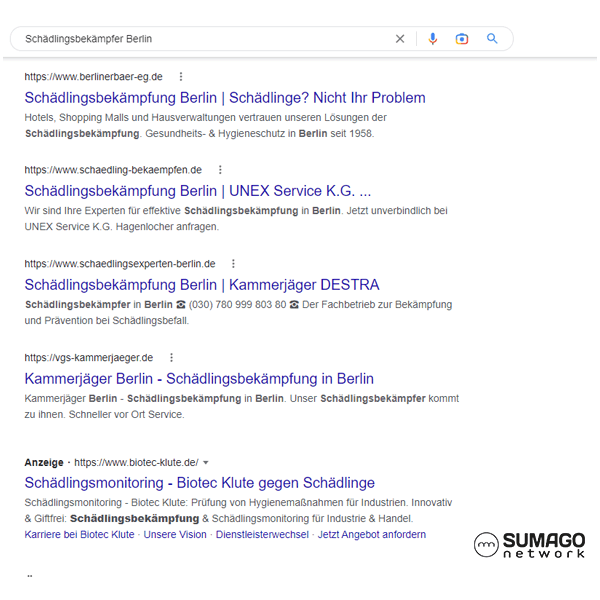Follow the 'Unsere Vision' sitelink
Viewport: 600px width, 600px height.
tap(175, 535)
